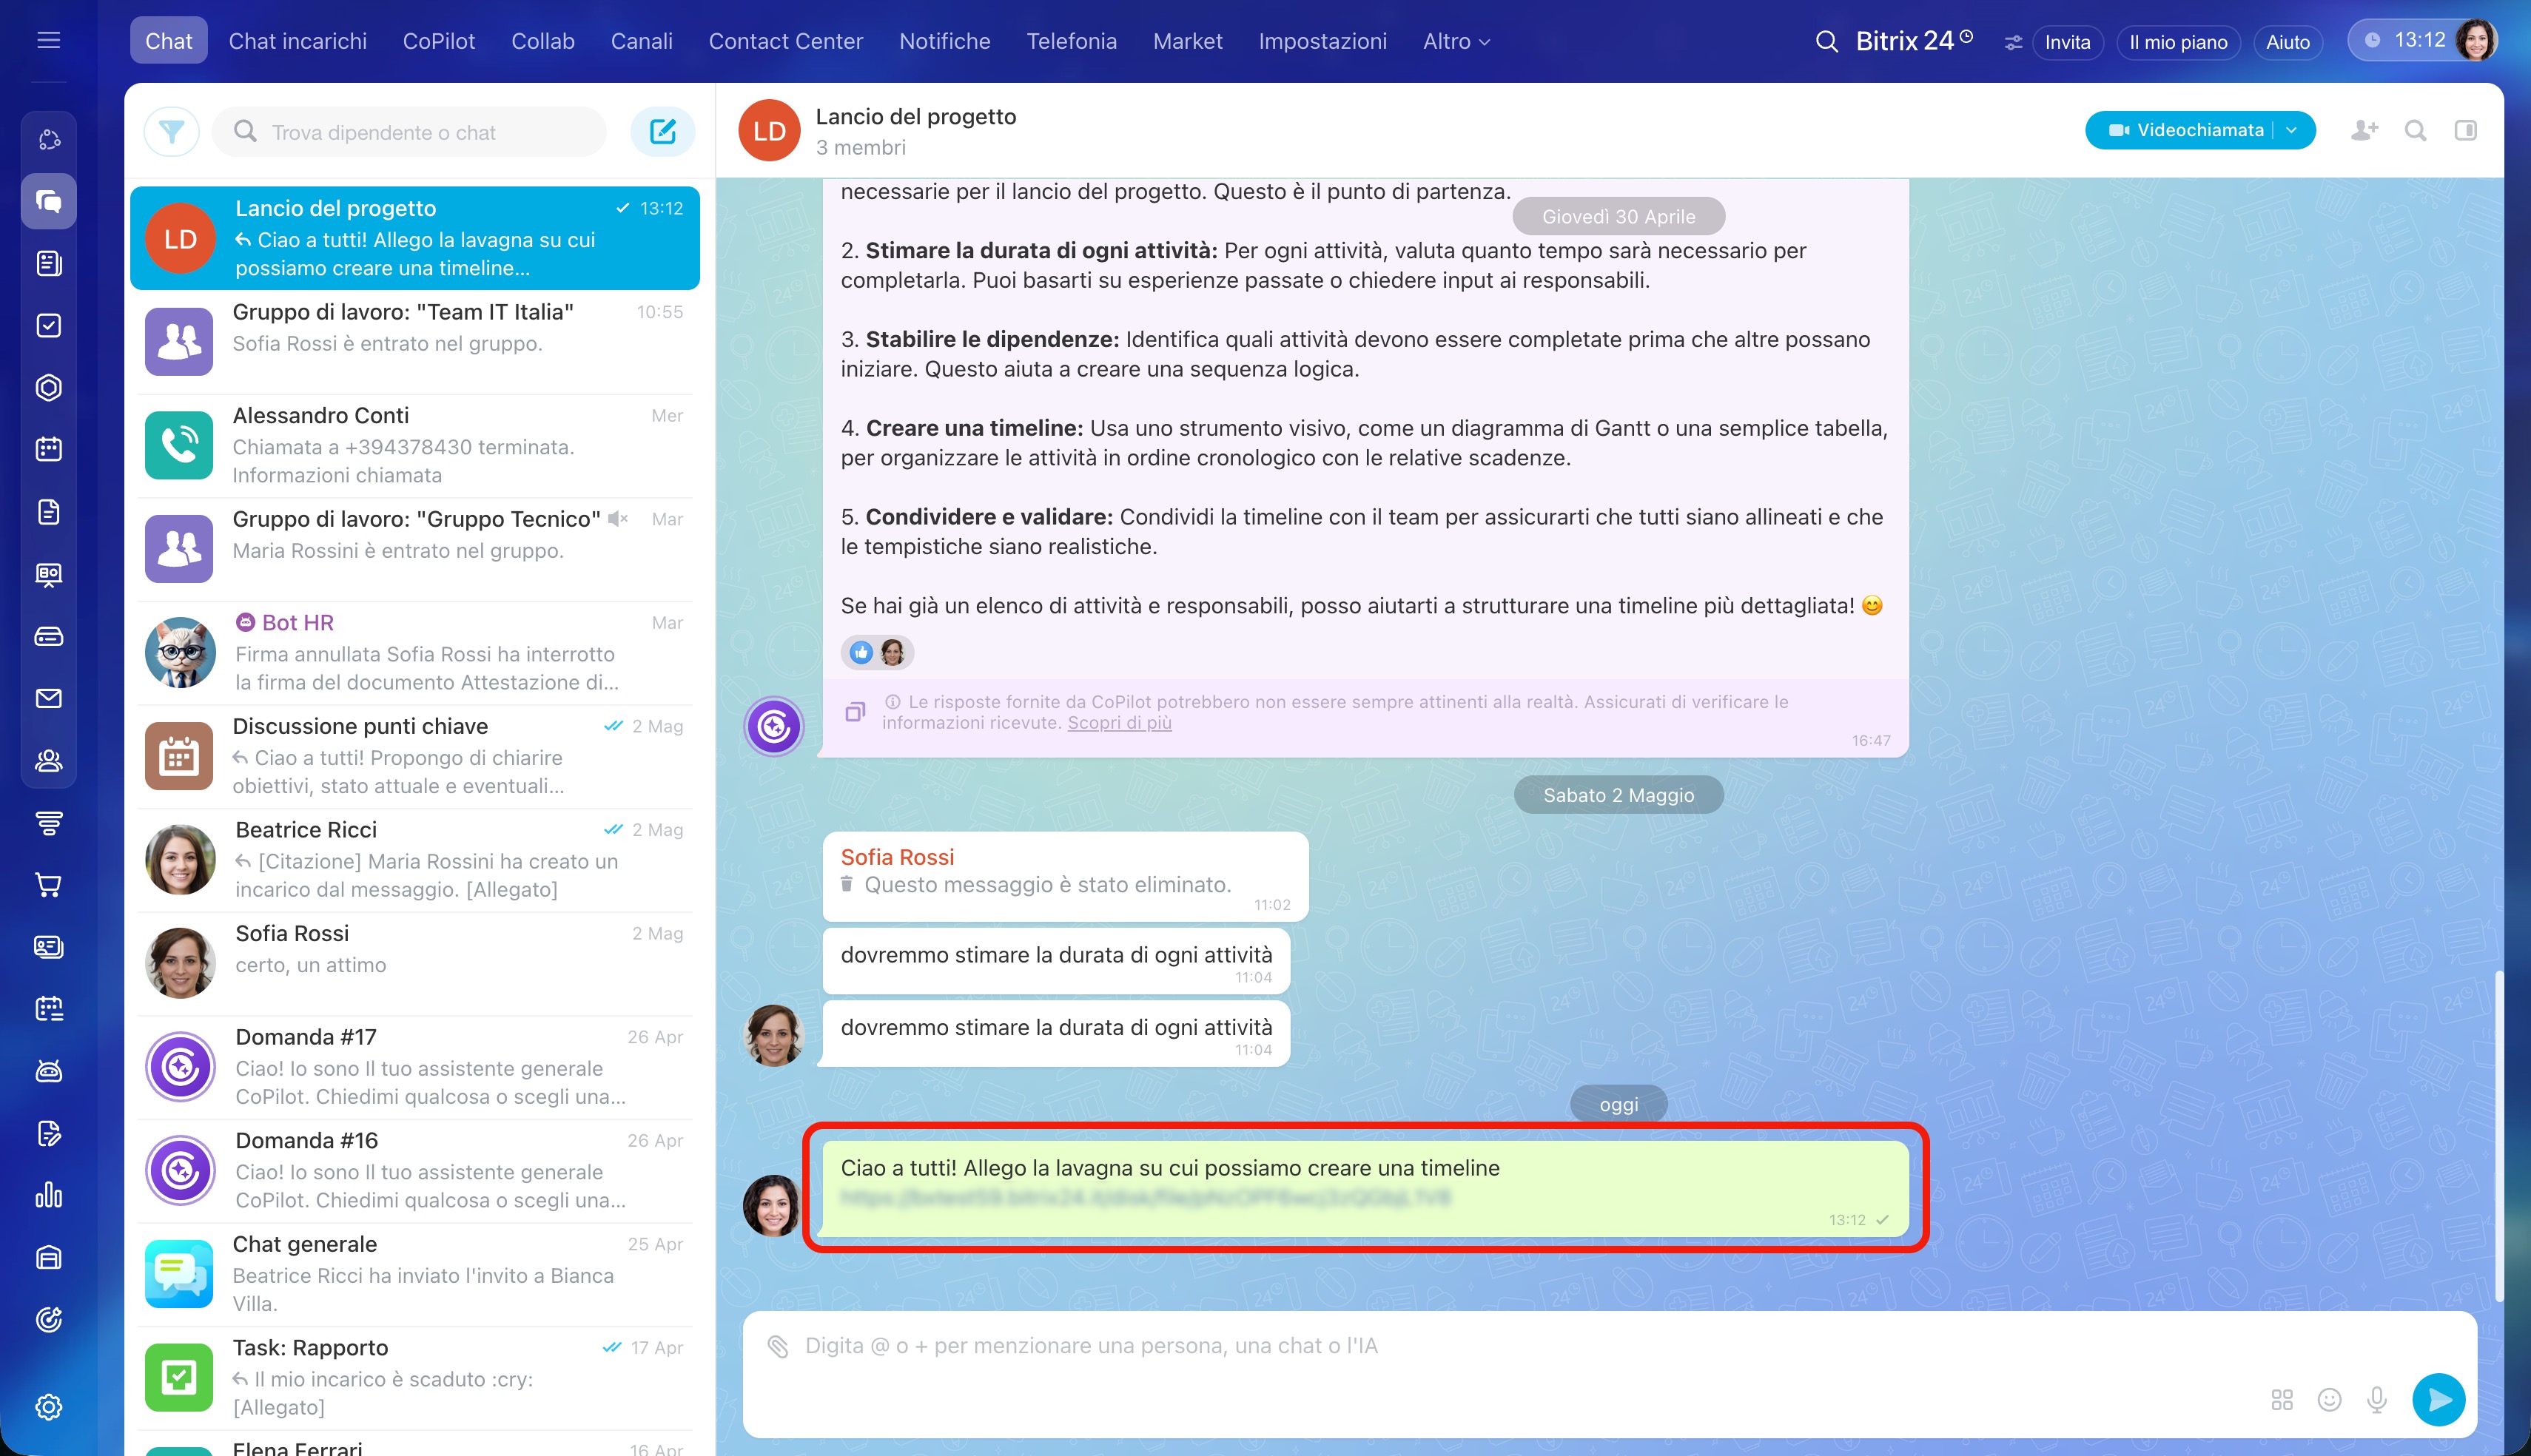Follow the Scopri di più link
The image size is (2531, 1456).
click(x=1119, y=723)
